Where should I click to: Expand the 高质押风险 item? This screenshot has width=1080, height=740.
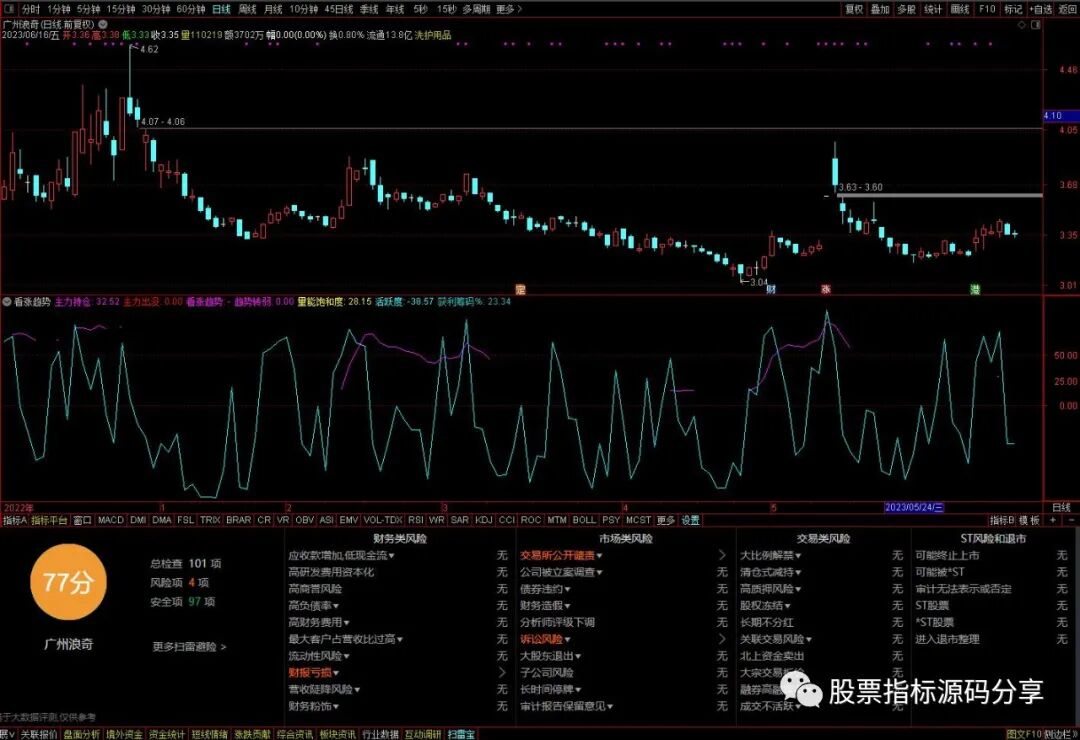click(x=771, y=589)
